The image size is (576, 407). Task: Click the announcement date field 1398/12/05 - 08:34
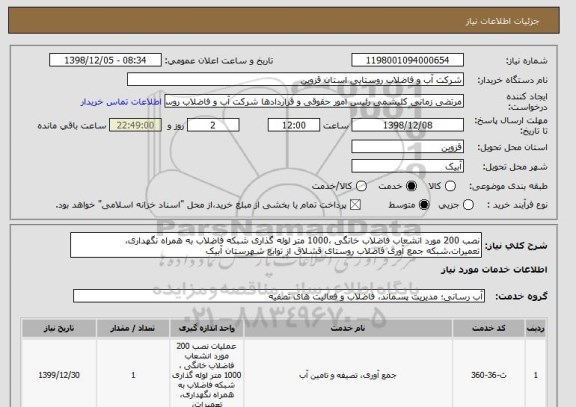coord(105,60)
